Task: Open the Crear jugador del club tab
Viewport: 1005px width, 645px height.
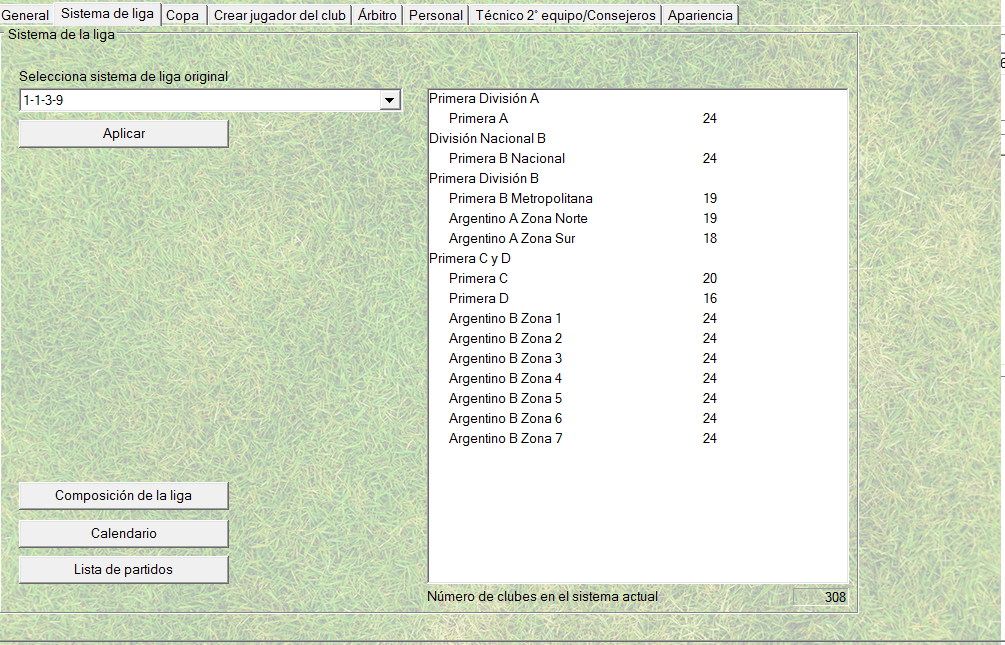Action: pyautogui.click(x=279, y=15)
